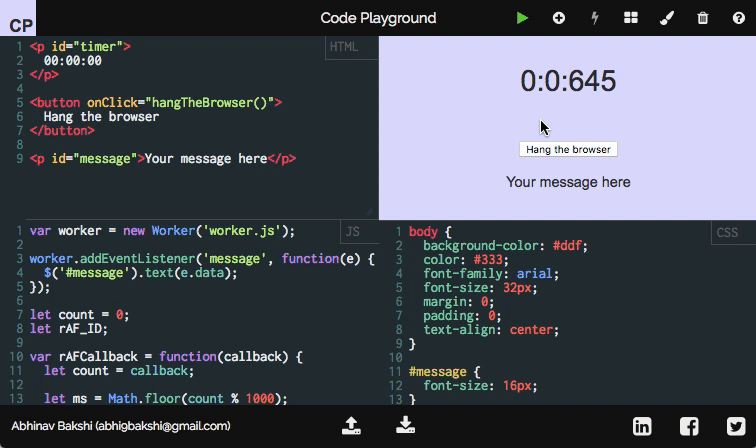Click the 'var worker = new Worker' line
The height and width of the screenshot is (448, 756).
[x=162, y=231]
